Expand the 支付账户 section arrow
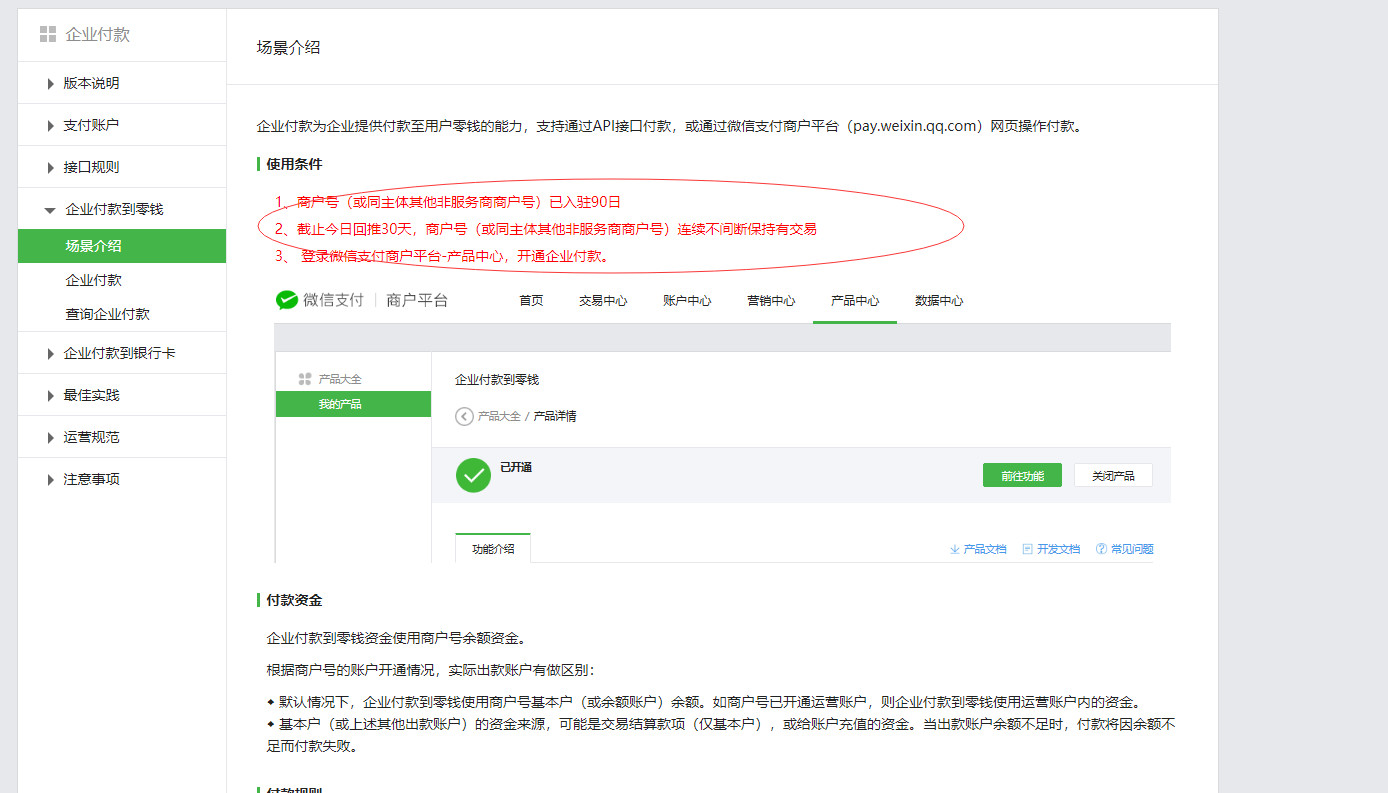This screenshot has height=793, width=1388. click(x=50, y=125)
